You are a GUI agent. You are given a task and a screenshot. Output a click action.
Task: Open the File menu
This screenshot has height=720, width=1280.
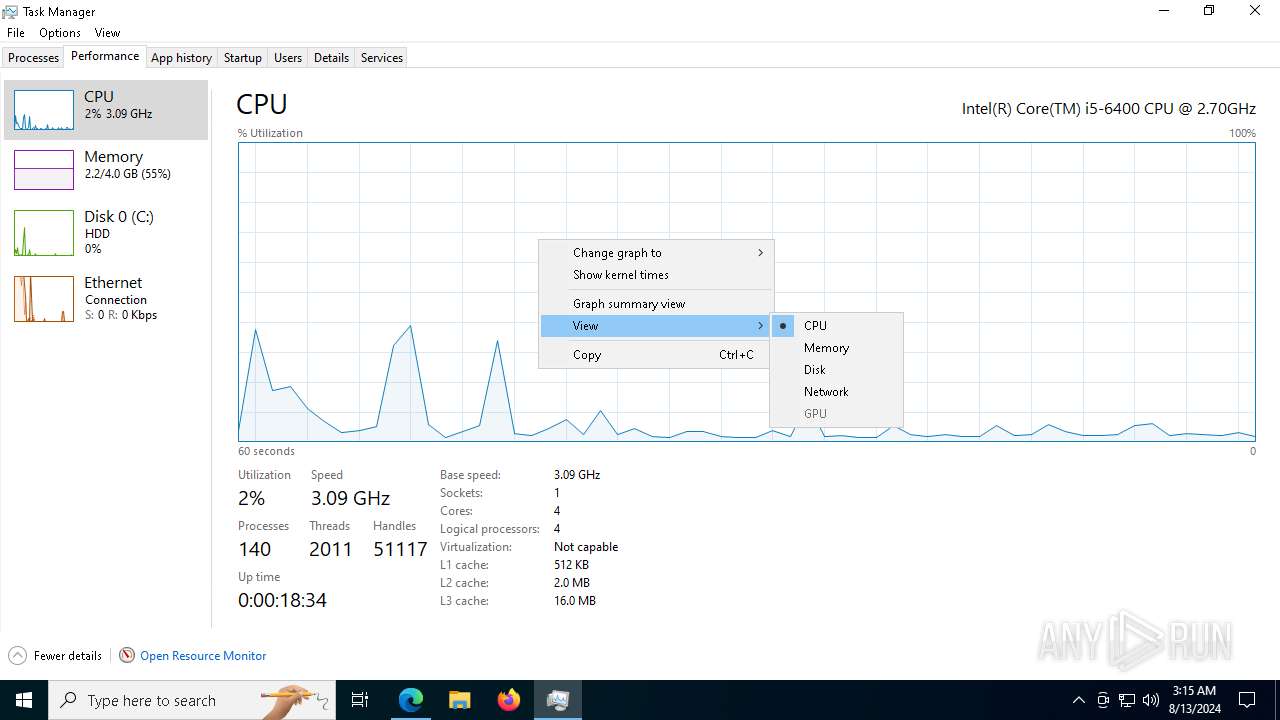point(16,33)
